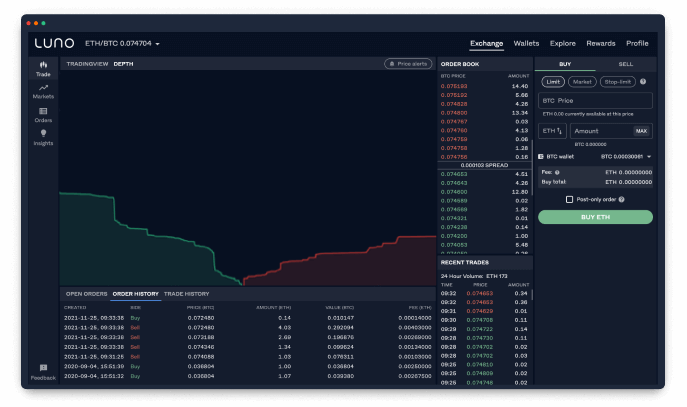Show the OPEN ORDERS tab
687x407 pixels.
86,294
